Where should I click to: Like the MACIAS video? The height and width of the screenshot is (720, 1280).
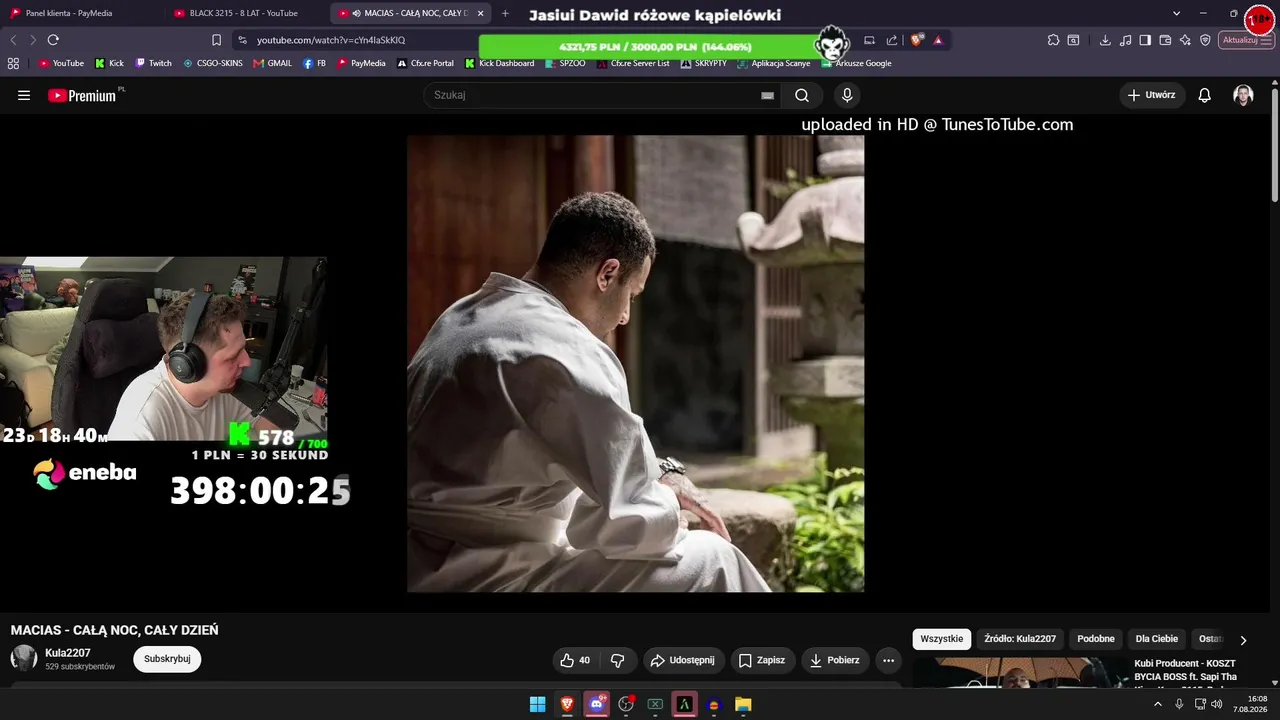pyautogui.click(x=577, y=660)
